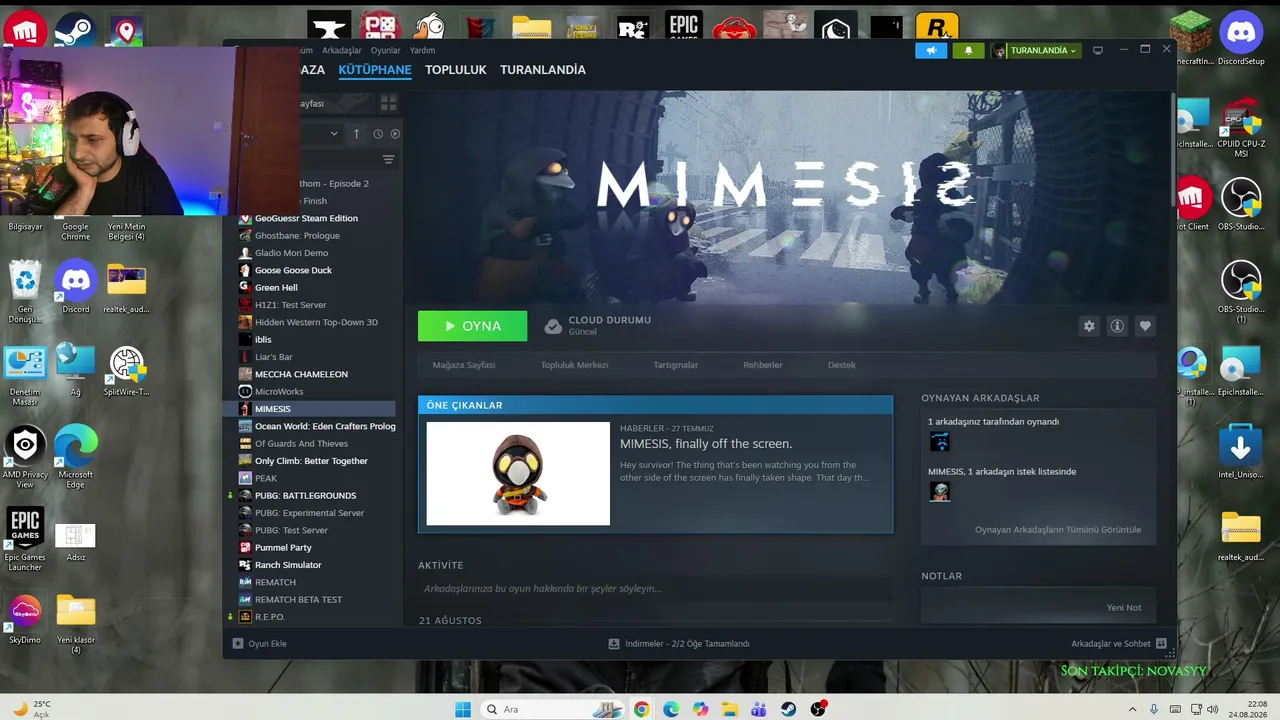Open File Explorer from the taskbar
1280x720 pixels.
click(730, 709)
